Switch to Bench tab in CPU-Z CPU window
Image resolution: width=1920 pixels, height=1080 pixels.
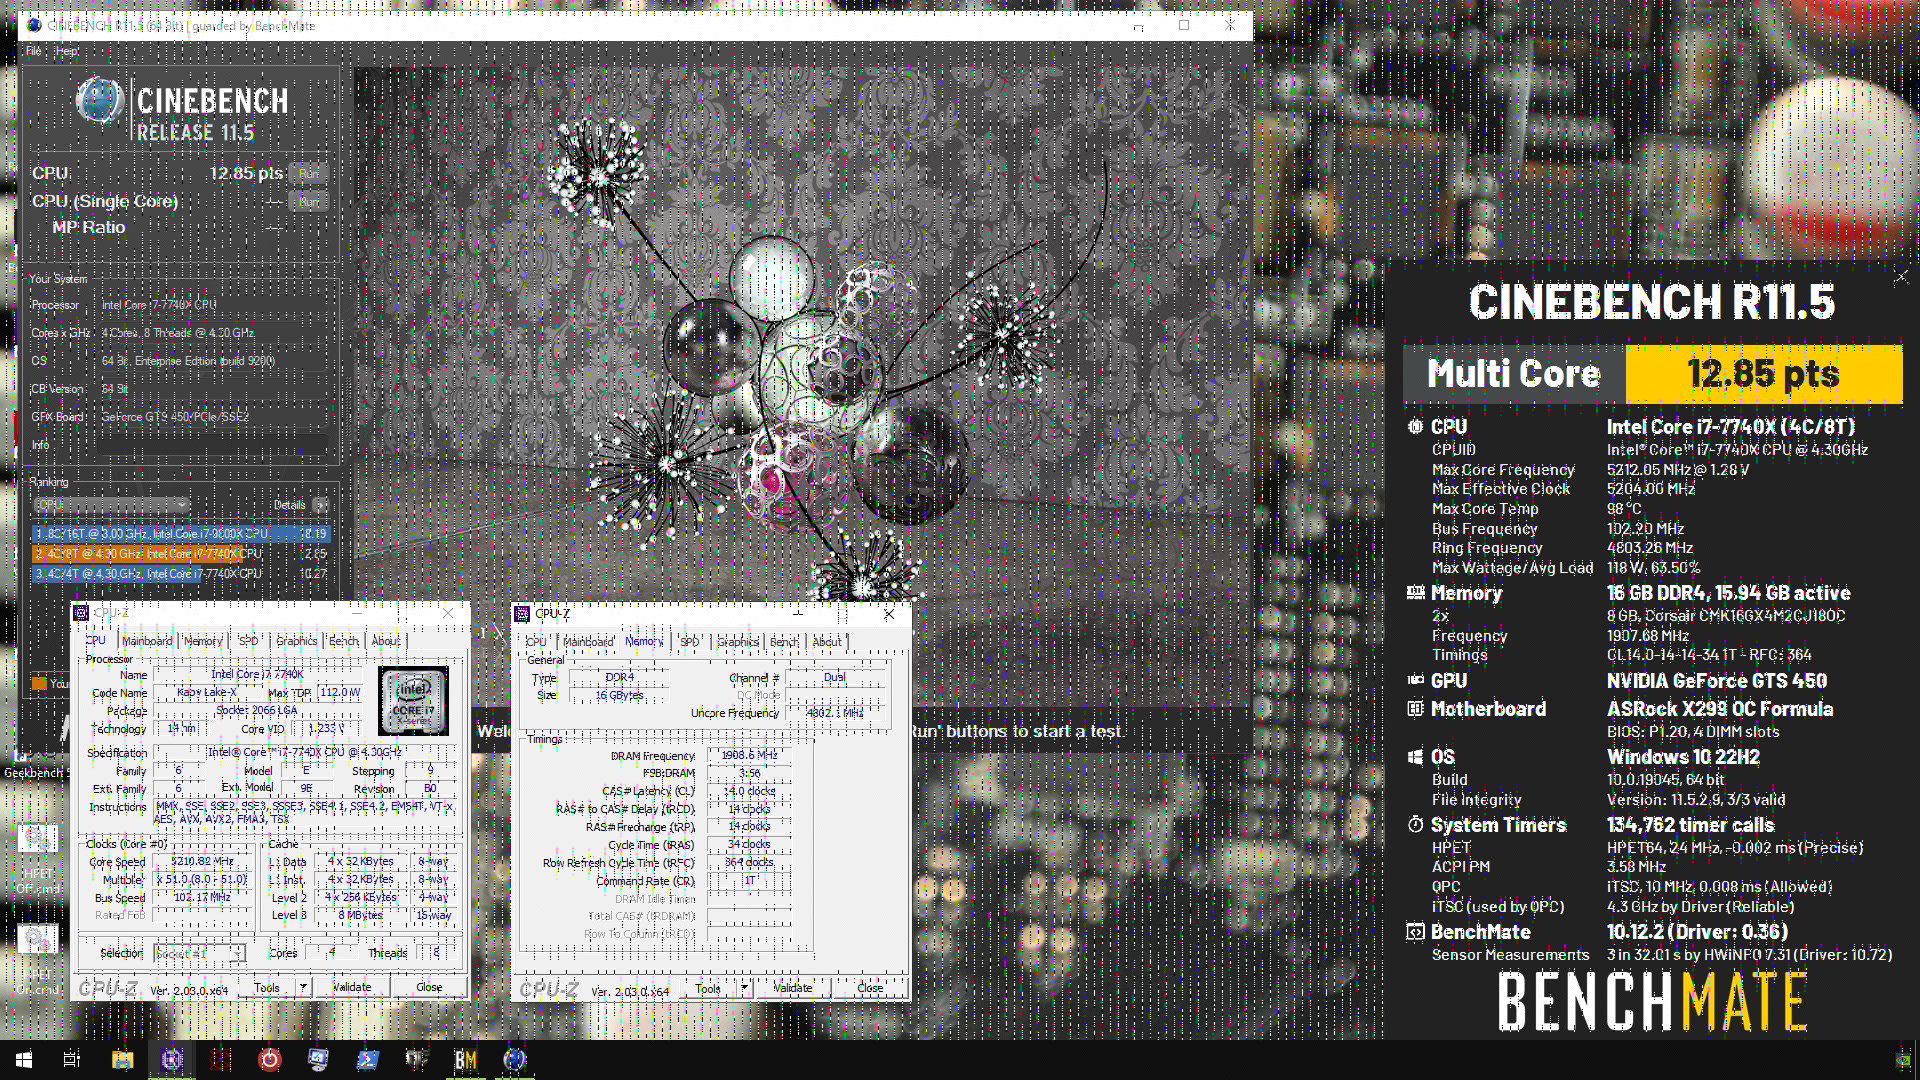[x=343, y=641]
